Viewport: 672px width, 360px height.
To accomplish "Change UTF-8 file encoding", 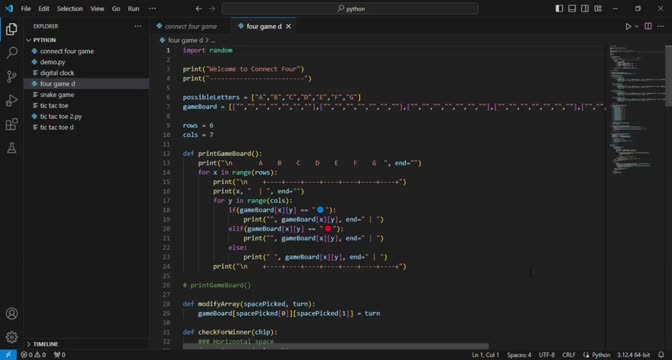I will [x=546, y=355].
